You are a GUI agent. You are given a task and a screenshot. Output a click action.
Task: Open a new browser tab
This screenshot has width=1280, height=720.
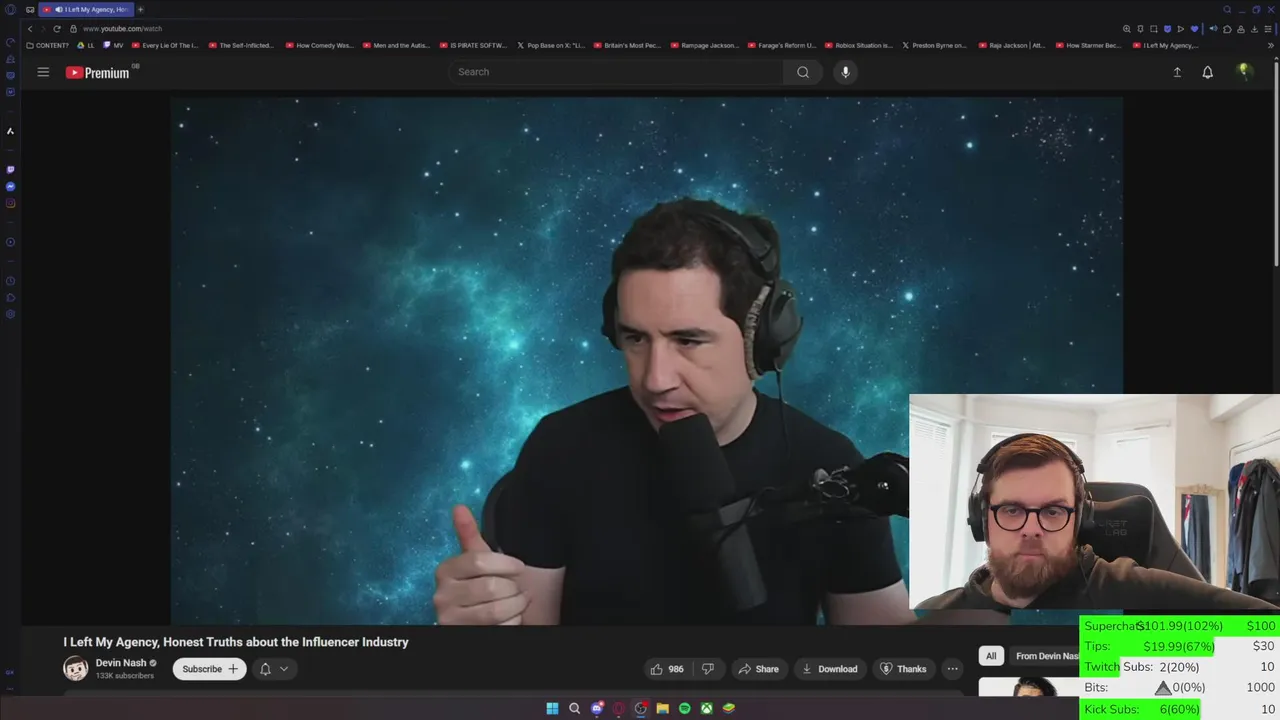(x=140, y=9)
